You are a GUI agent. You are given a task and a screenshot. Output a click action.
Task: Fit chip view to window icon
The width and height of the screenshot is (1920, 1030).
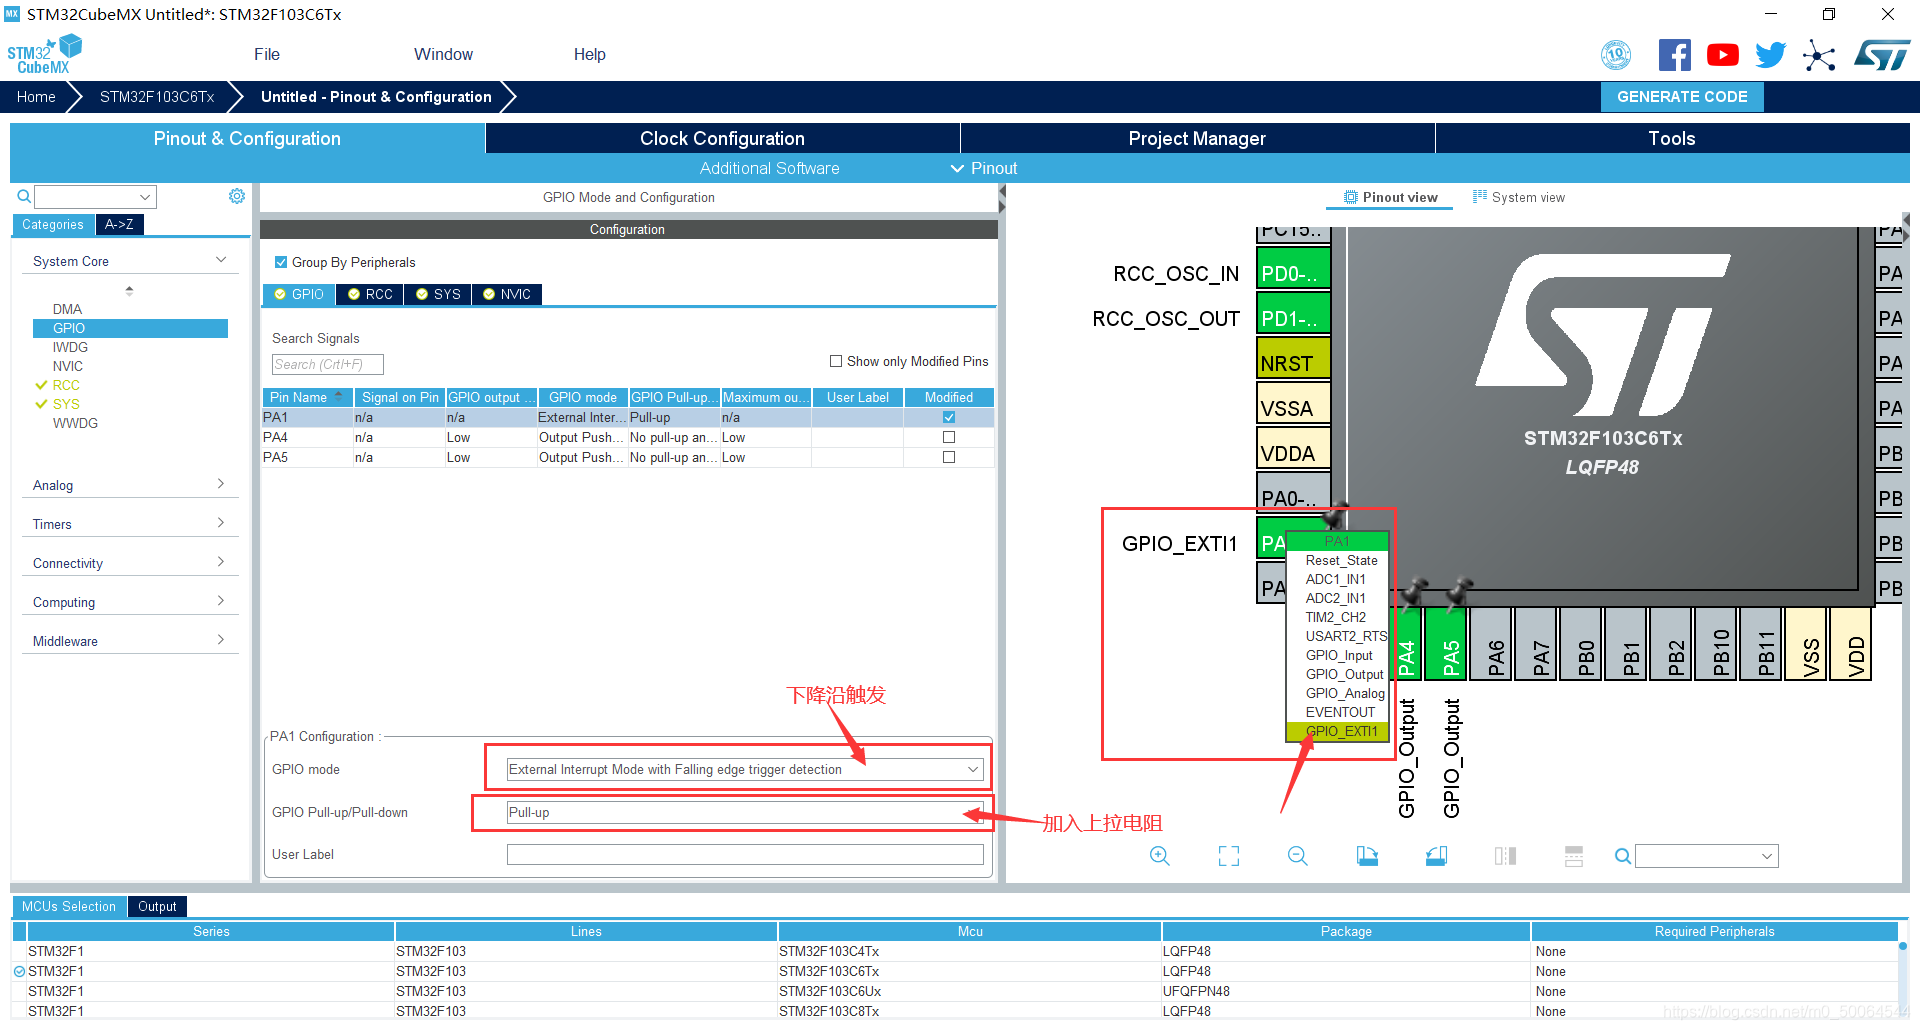pyautogui.click(x=1229, y=856)
